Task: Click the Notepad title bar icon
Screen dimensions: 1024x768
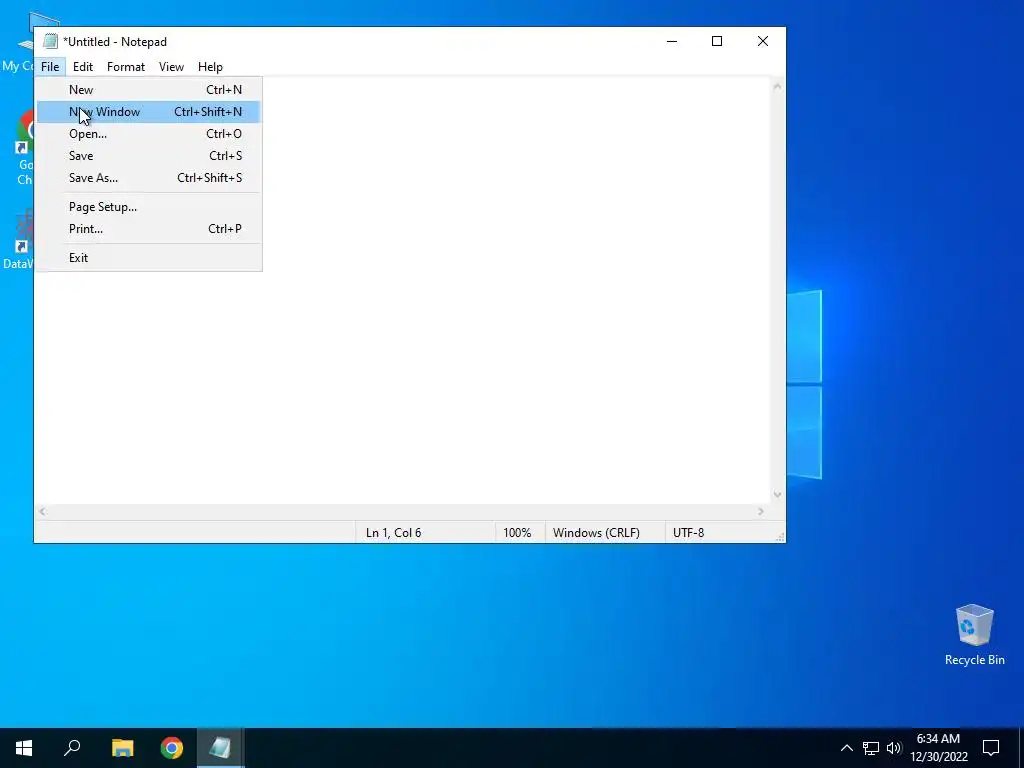Action: tap(50, 42)
